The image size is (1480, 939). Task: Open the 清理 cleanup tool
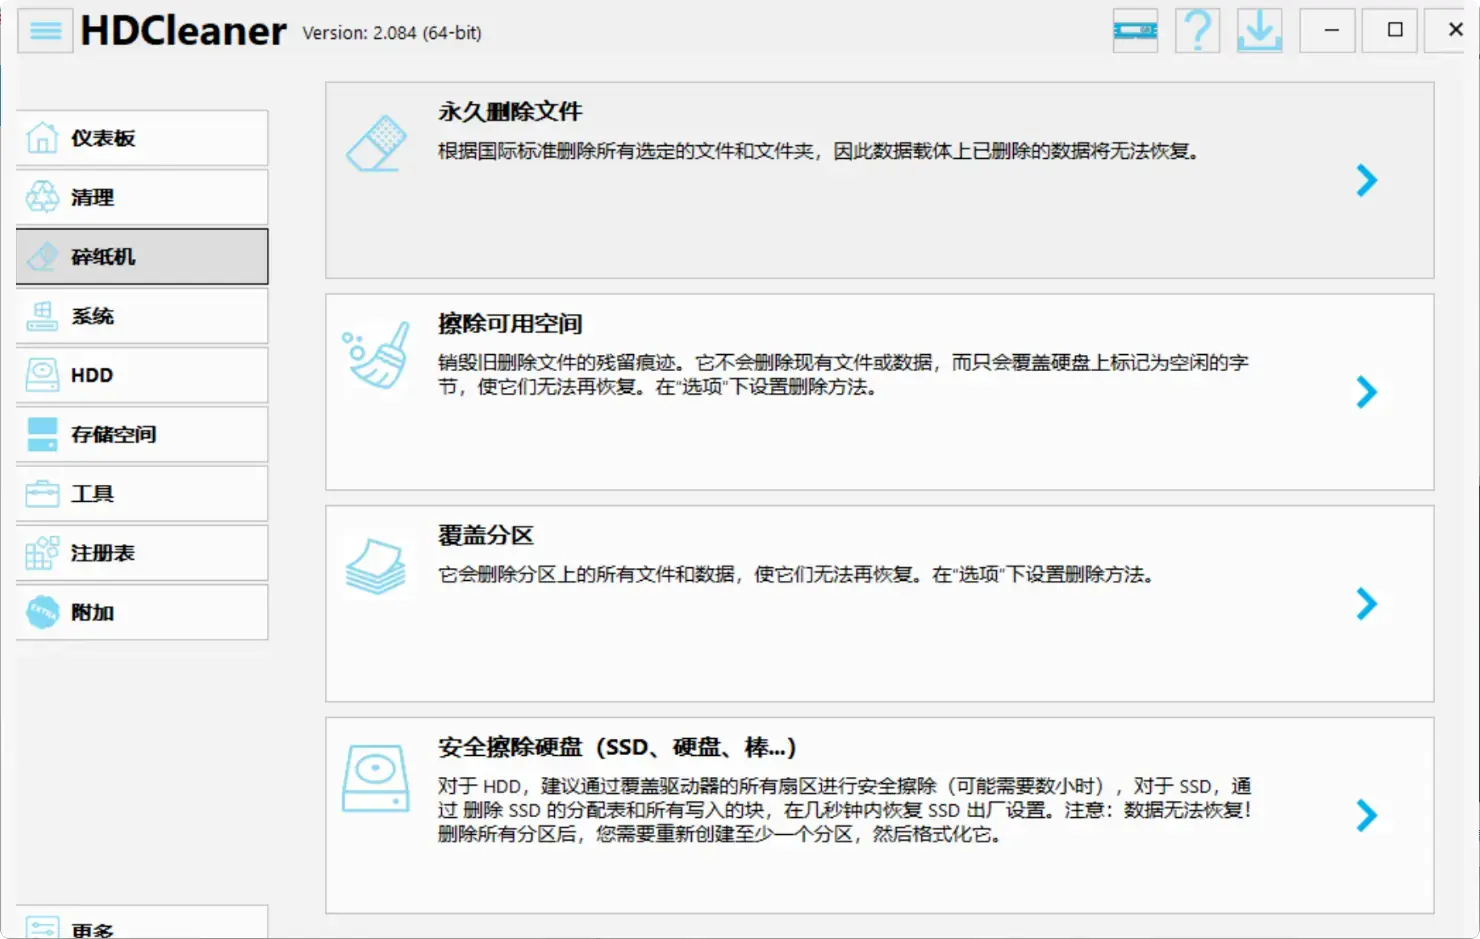[41, 197]
